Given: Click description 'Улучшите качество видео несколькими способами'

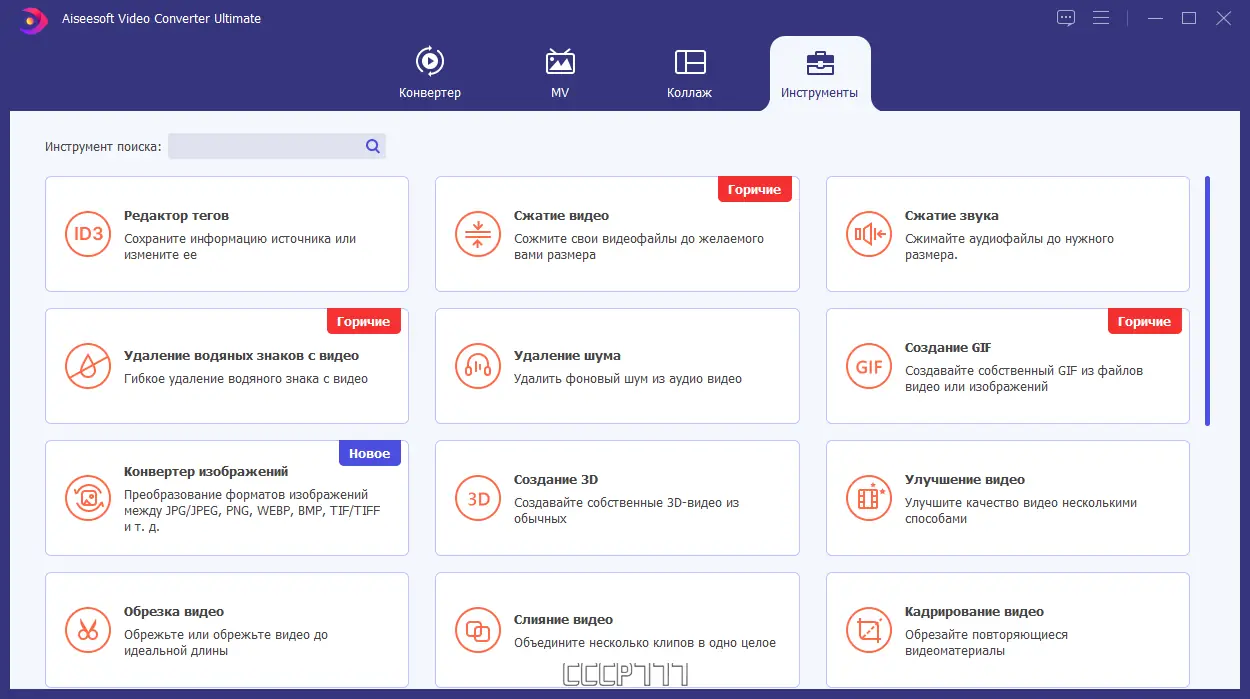Looking at the screenshot, I should click(x=1021, y=511).
